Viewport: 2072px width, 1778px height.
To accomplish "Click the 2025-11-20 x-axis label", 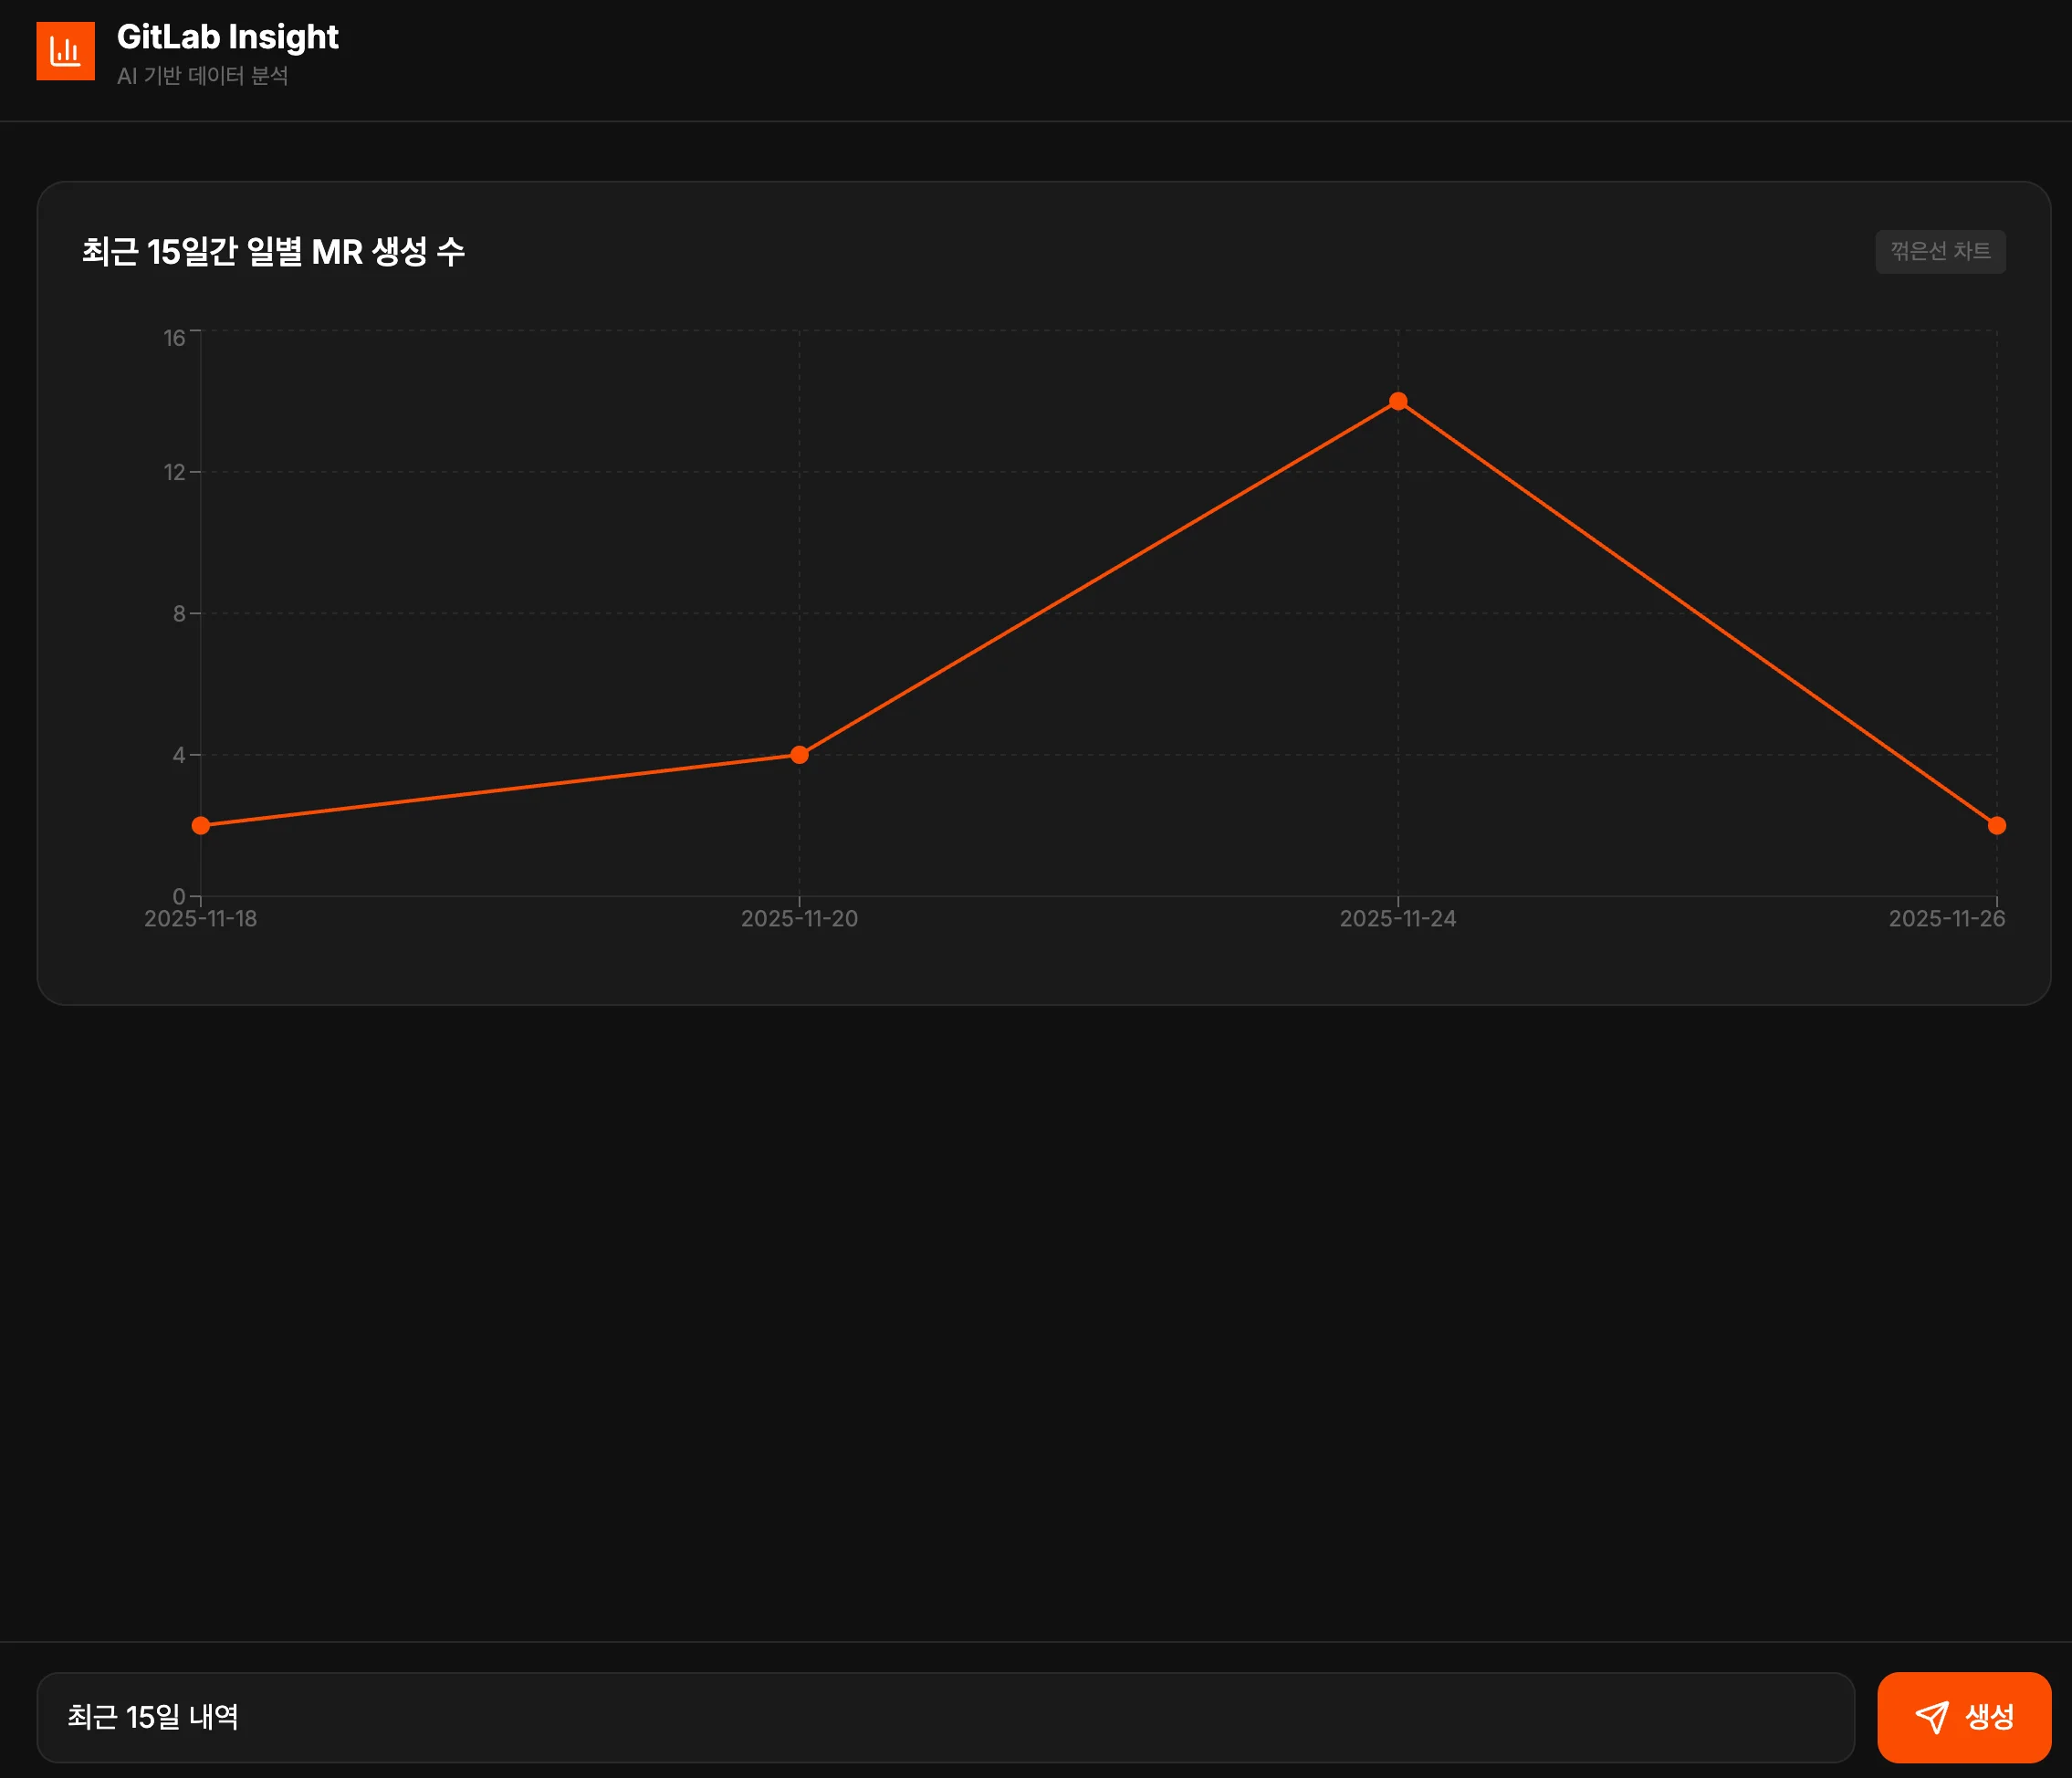I will click(799, 918).
